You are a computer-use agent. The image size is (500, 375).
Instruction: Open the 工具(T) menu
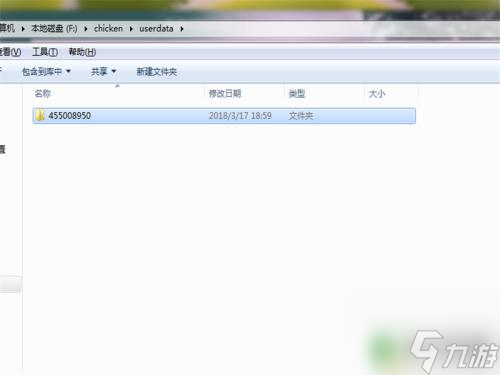[45, 52]
